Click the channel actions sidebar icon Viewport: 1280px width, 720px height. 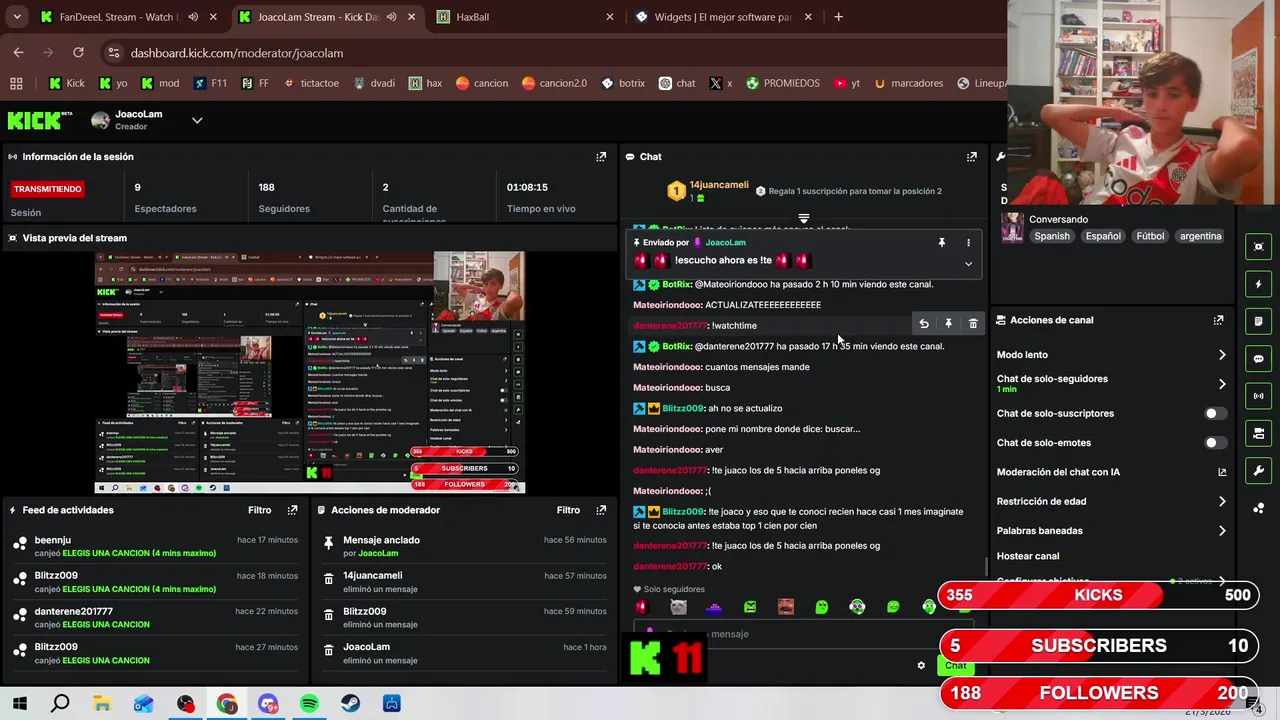pos(1258,433)
